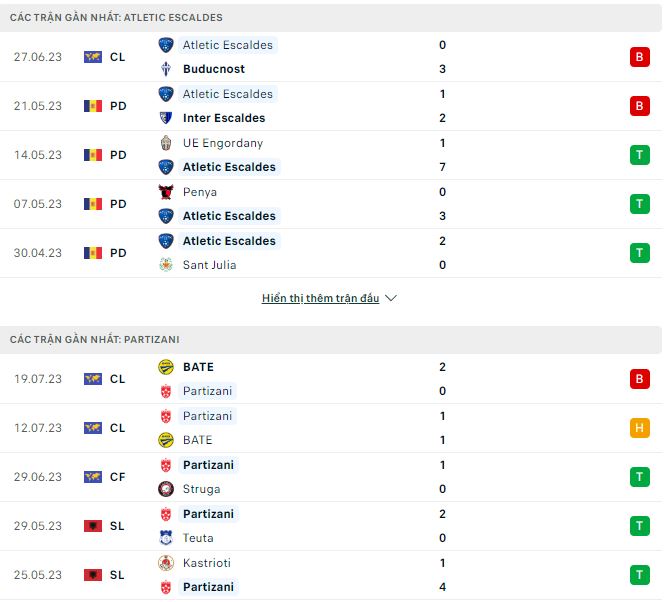Click the Buducnost team crest icon
667x602 pixels.
tap(166, 69)
